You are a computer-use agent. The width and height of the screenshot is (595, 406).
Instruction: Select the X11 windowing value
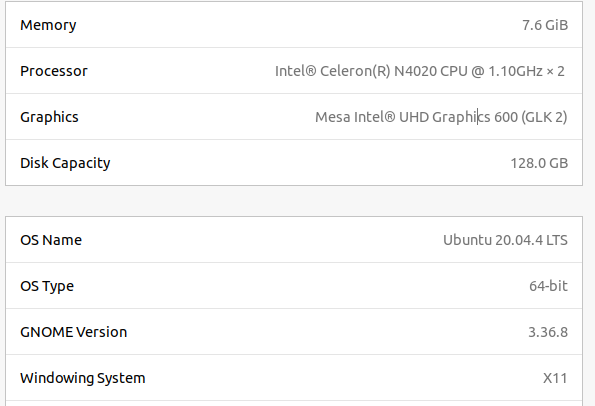point(555,378)
